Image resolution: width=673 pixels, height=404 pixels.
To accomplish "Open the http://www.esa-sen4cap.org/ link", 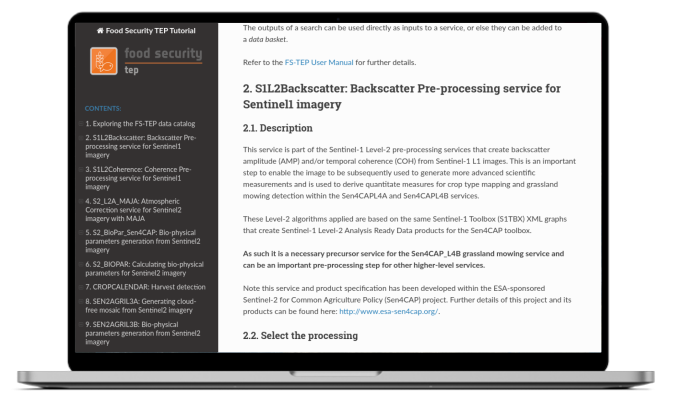I will [x=388, y=311].
